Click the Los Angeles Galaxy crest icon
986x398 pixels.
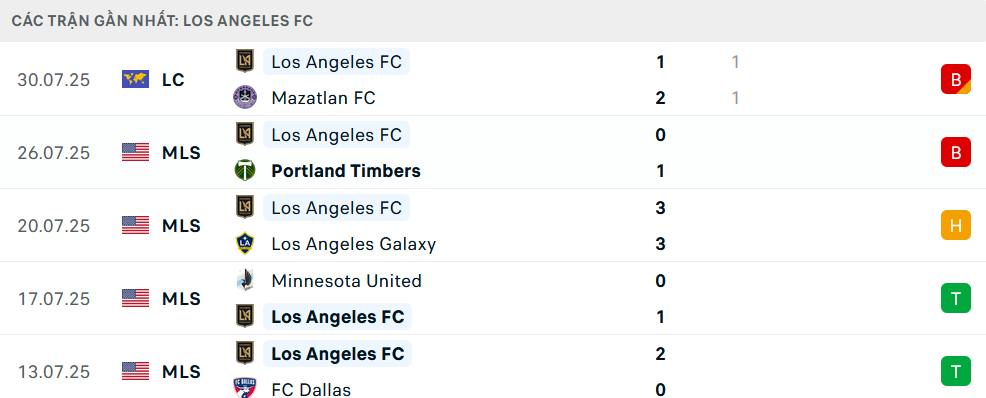coord(245,243)
